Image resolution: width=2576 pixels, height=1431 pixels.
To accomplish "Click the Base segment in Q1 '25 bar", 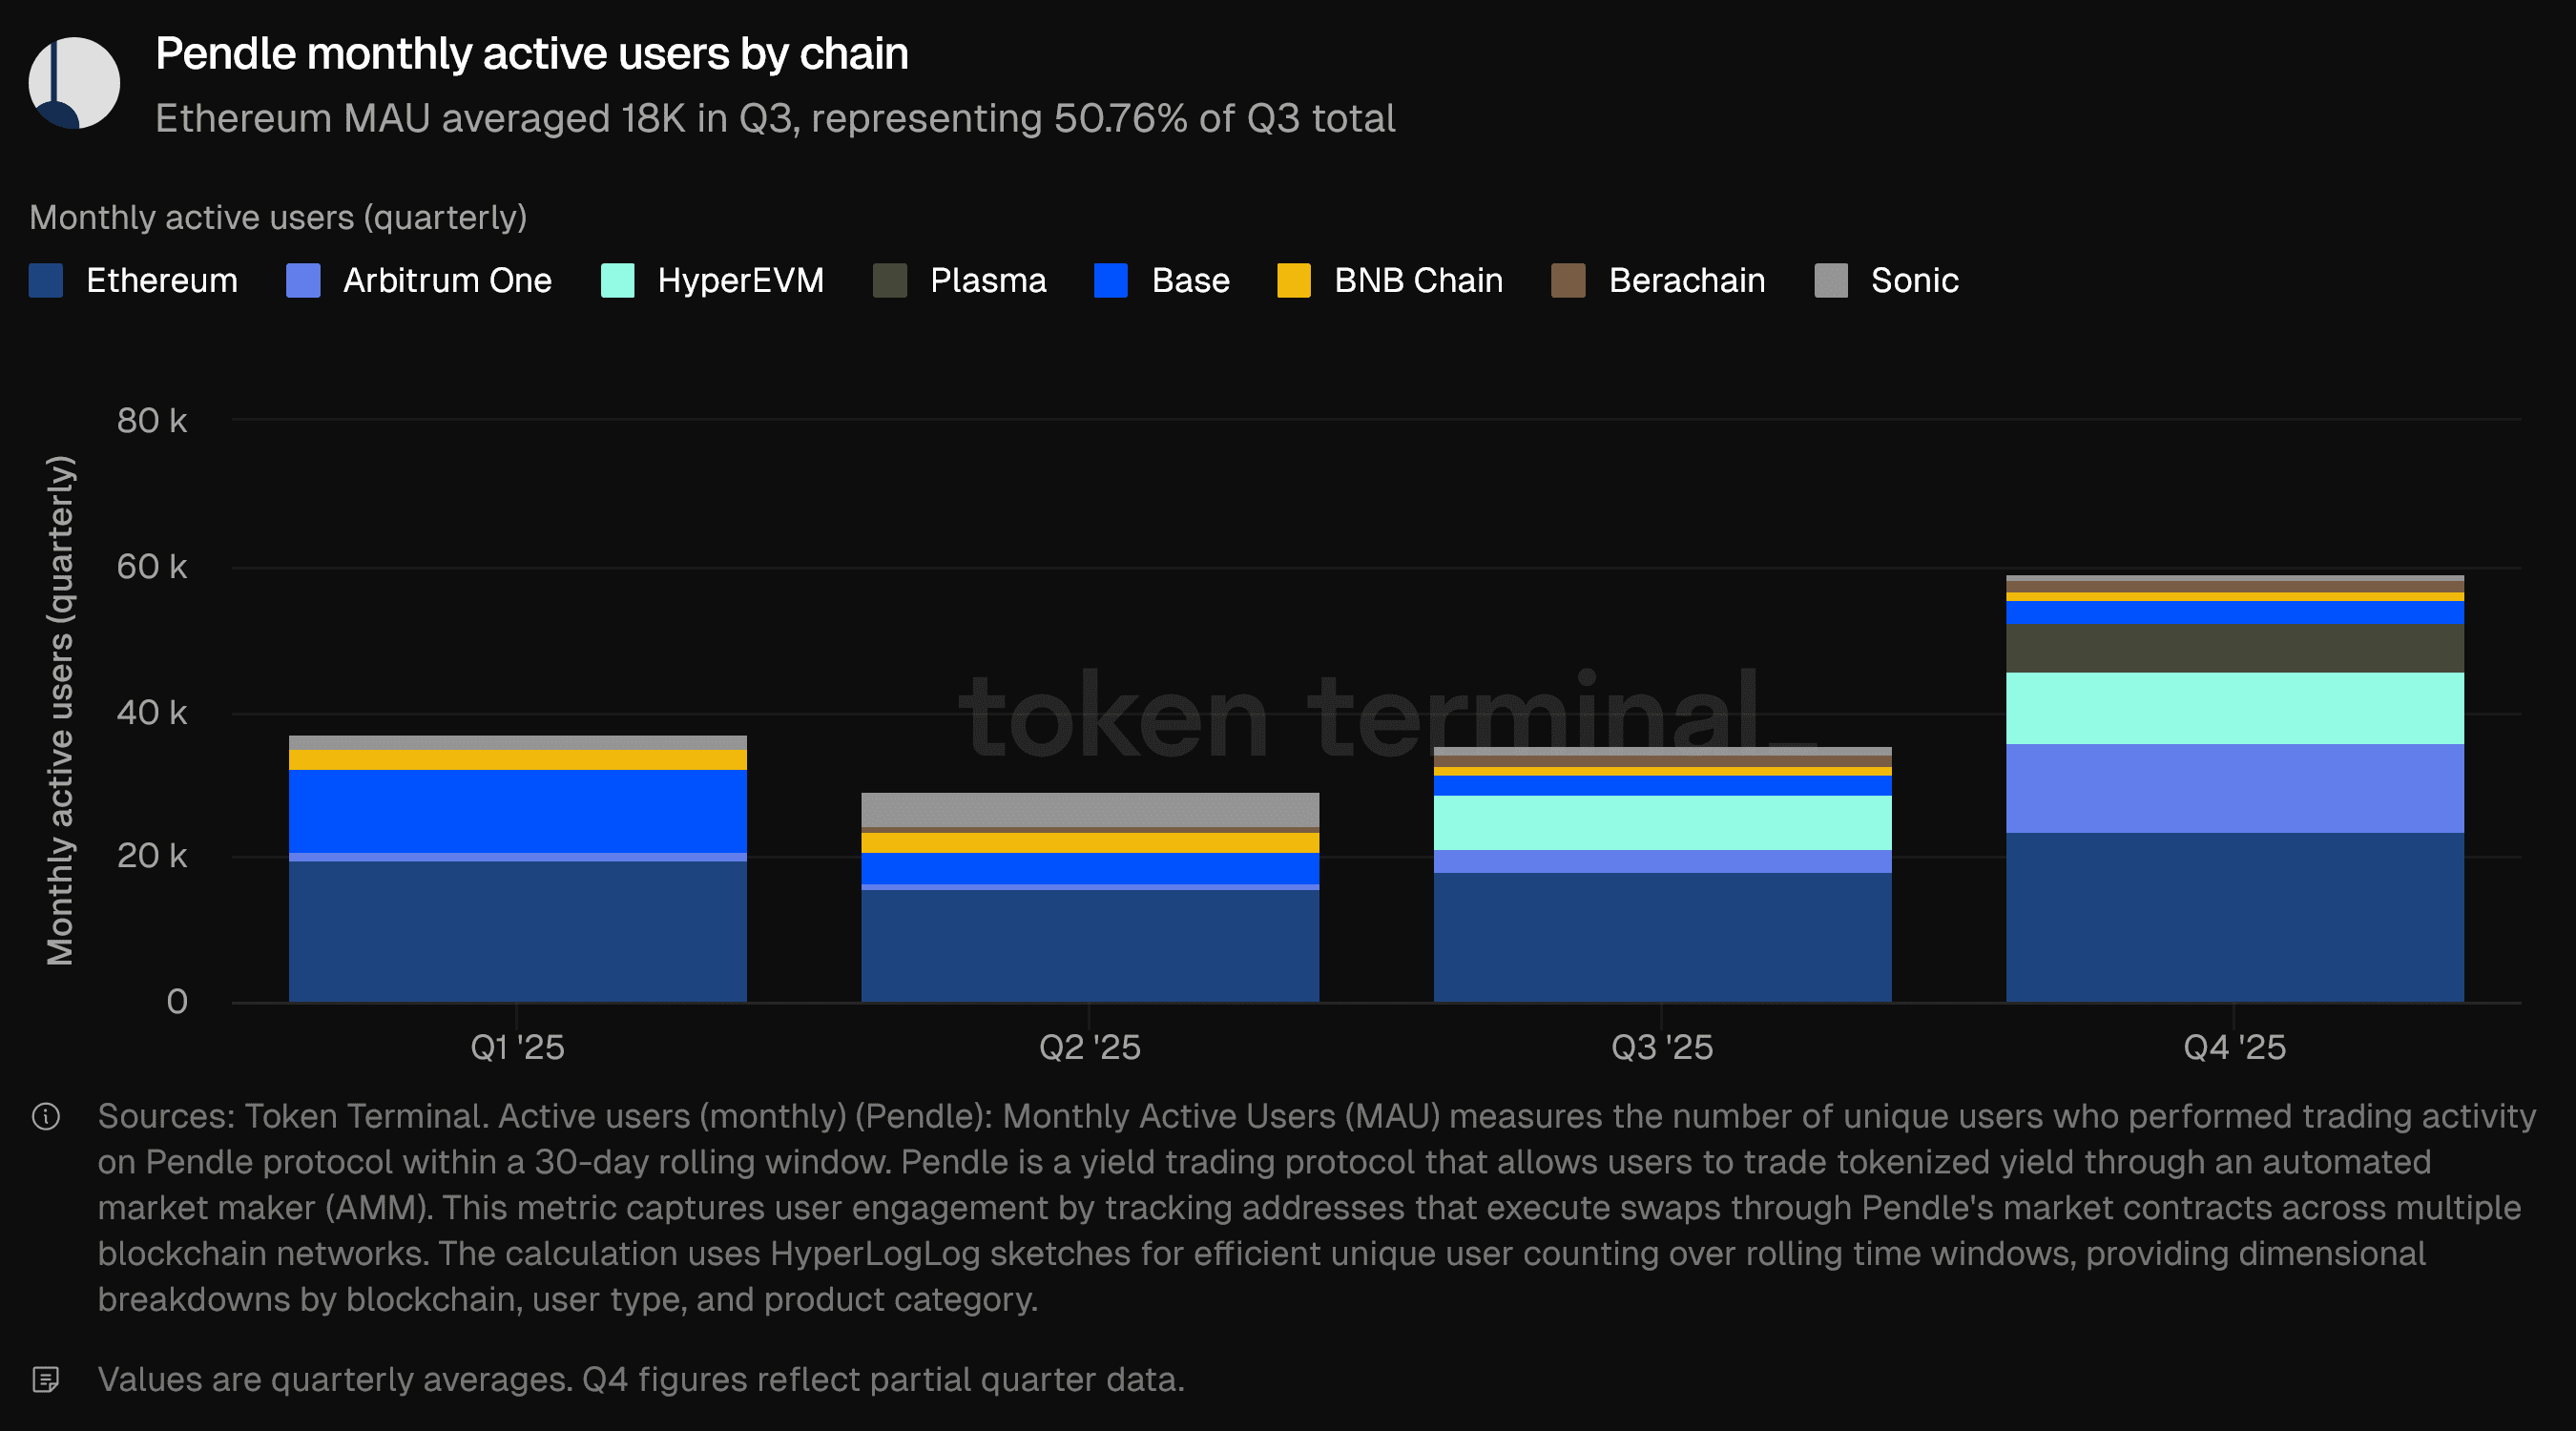I will click(517, 810).
